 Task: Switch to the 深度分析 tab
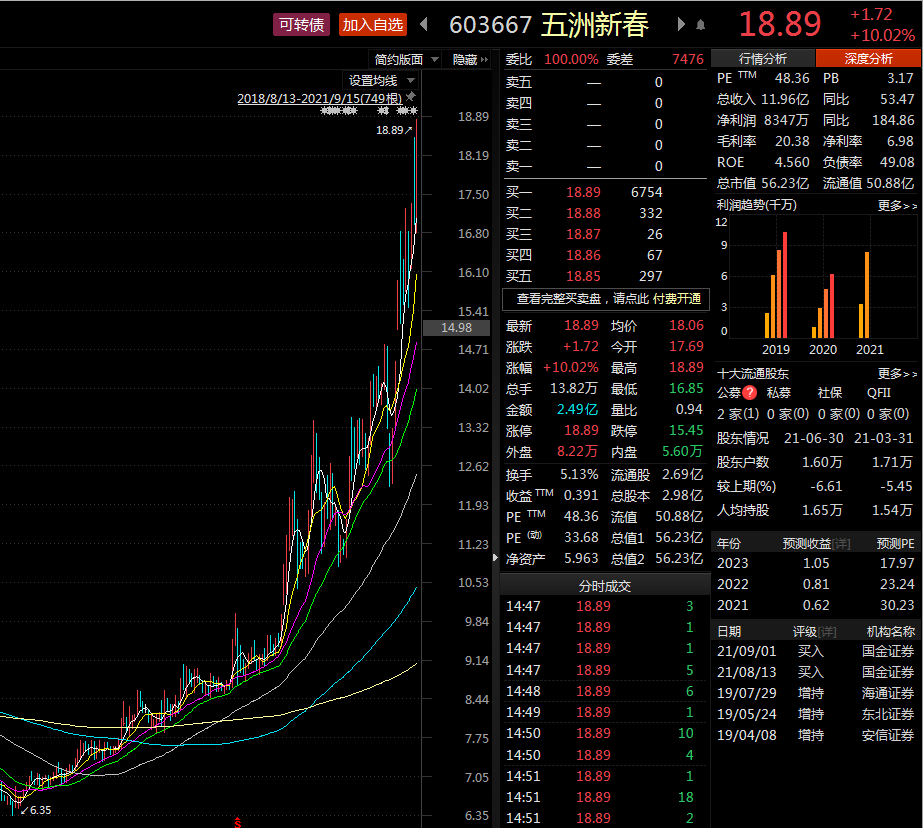[868, 58]
